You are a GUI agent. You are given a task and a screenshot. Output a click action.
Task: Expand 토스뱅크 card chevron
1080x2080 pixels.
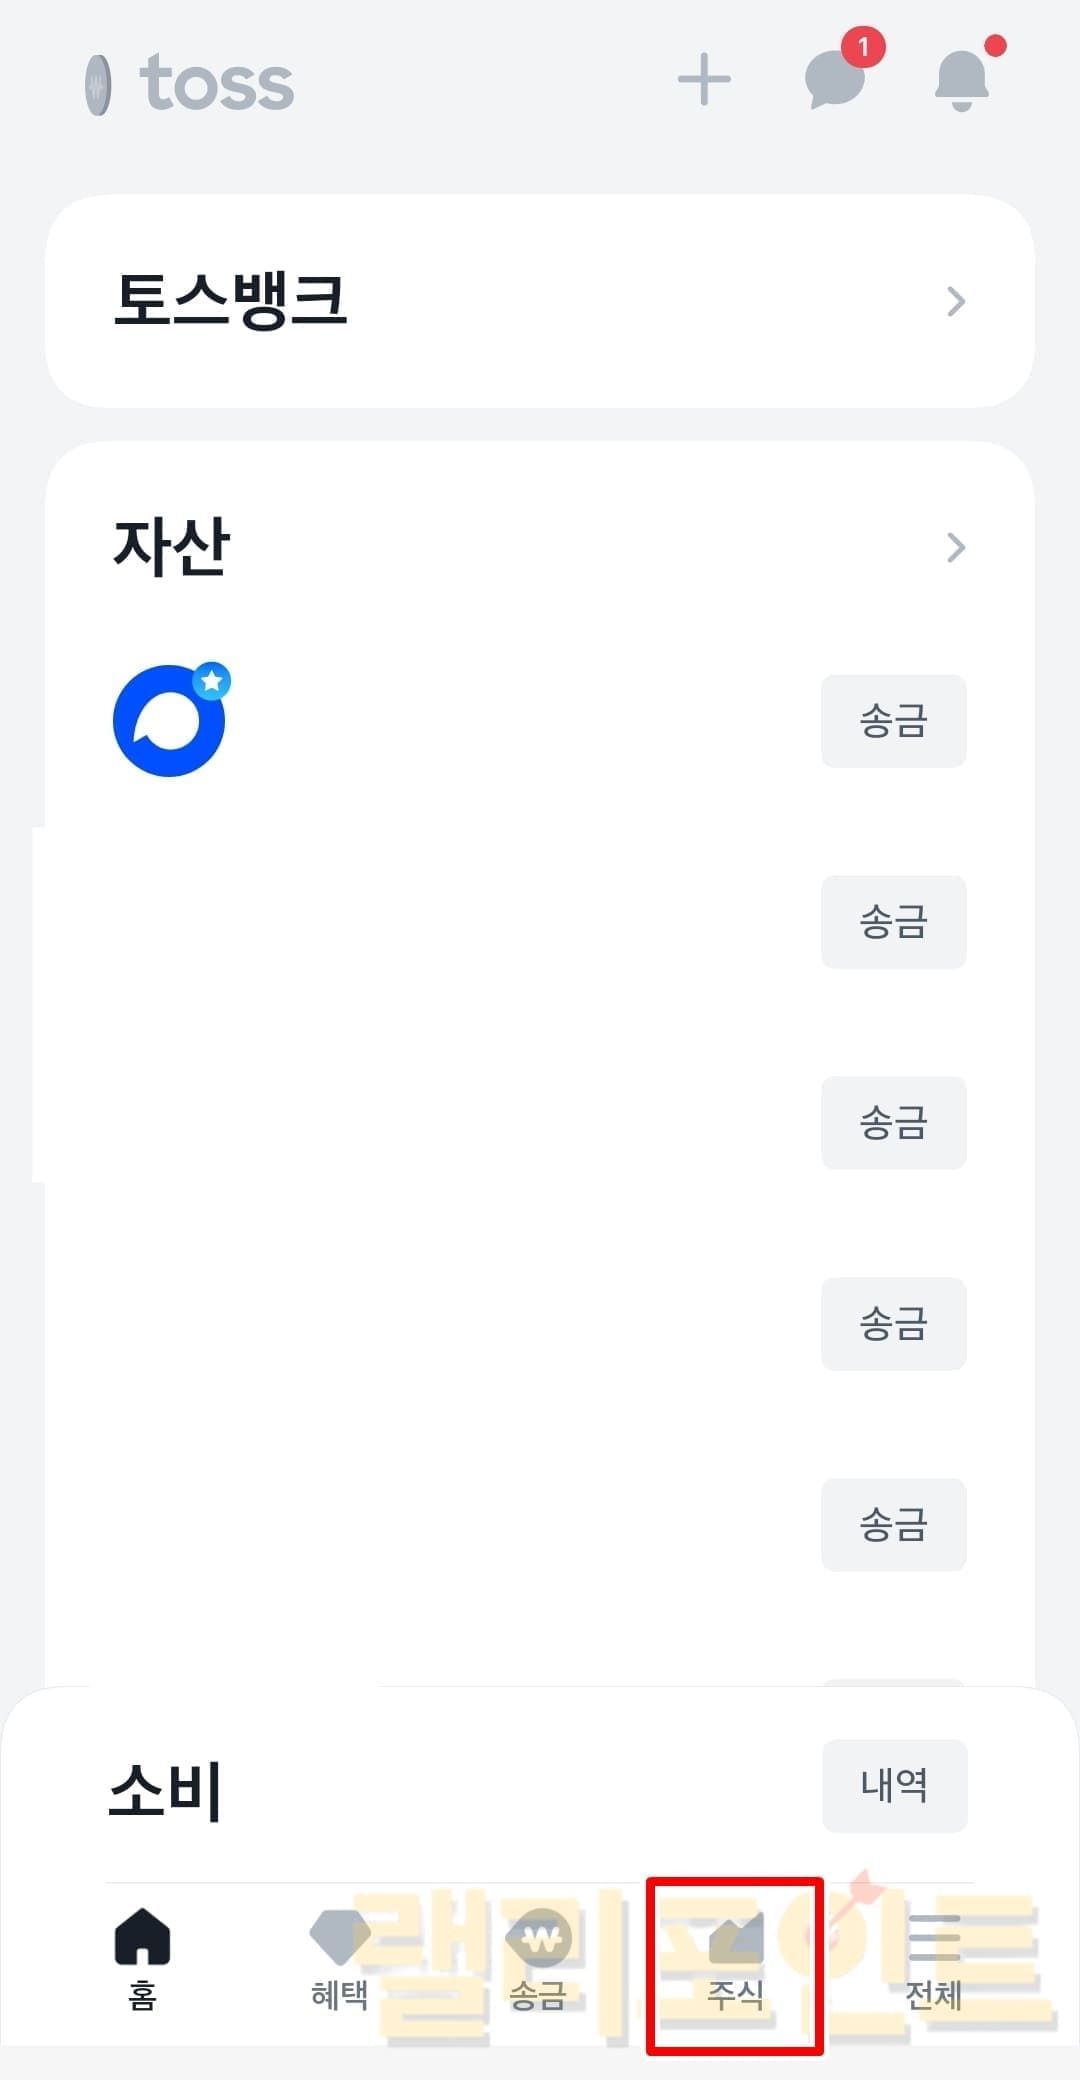click(956, 301)
